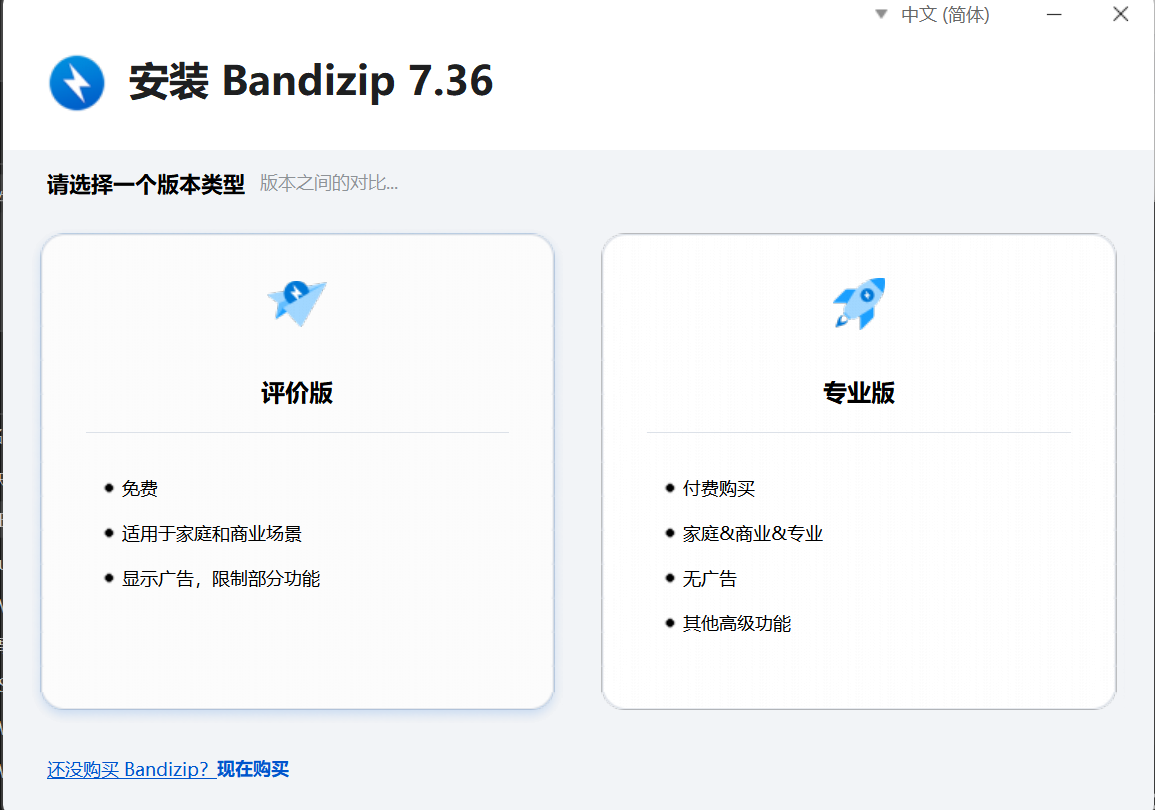Viewport: 1155px width, 810px height.
Task: Click the 其他高级功能 bullet item
Action: (x=737, y=624)
